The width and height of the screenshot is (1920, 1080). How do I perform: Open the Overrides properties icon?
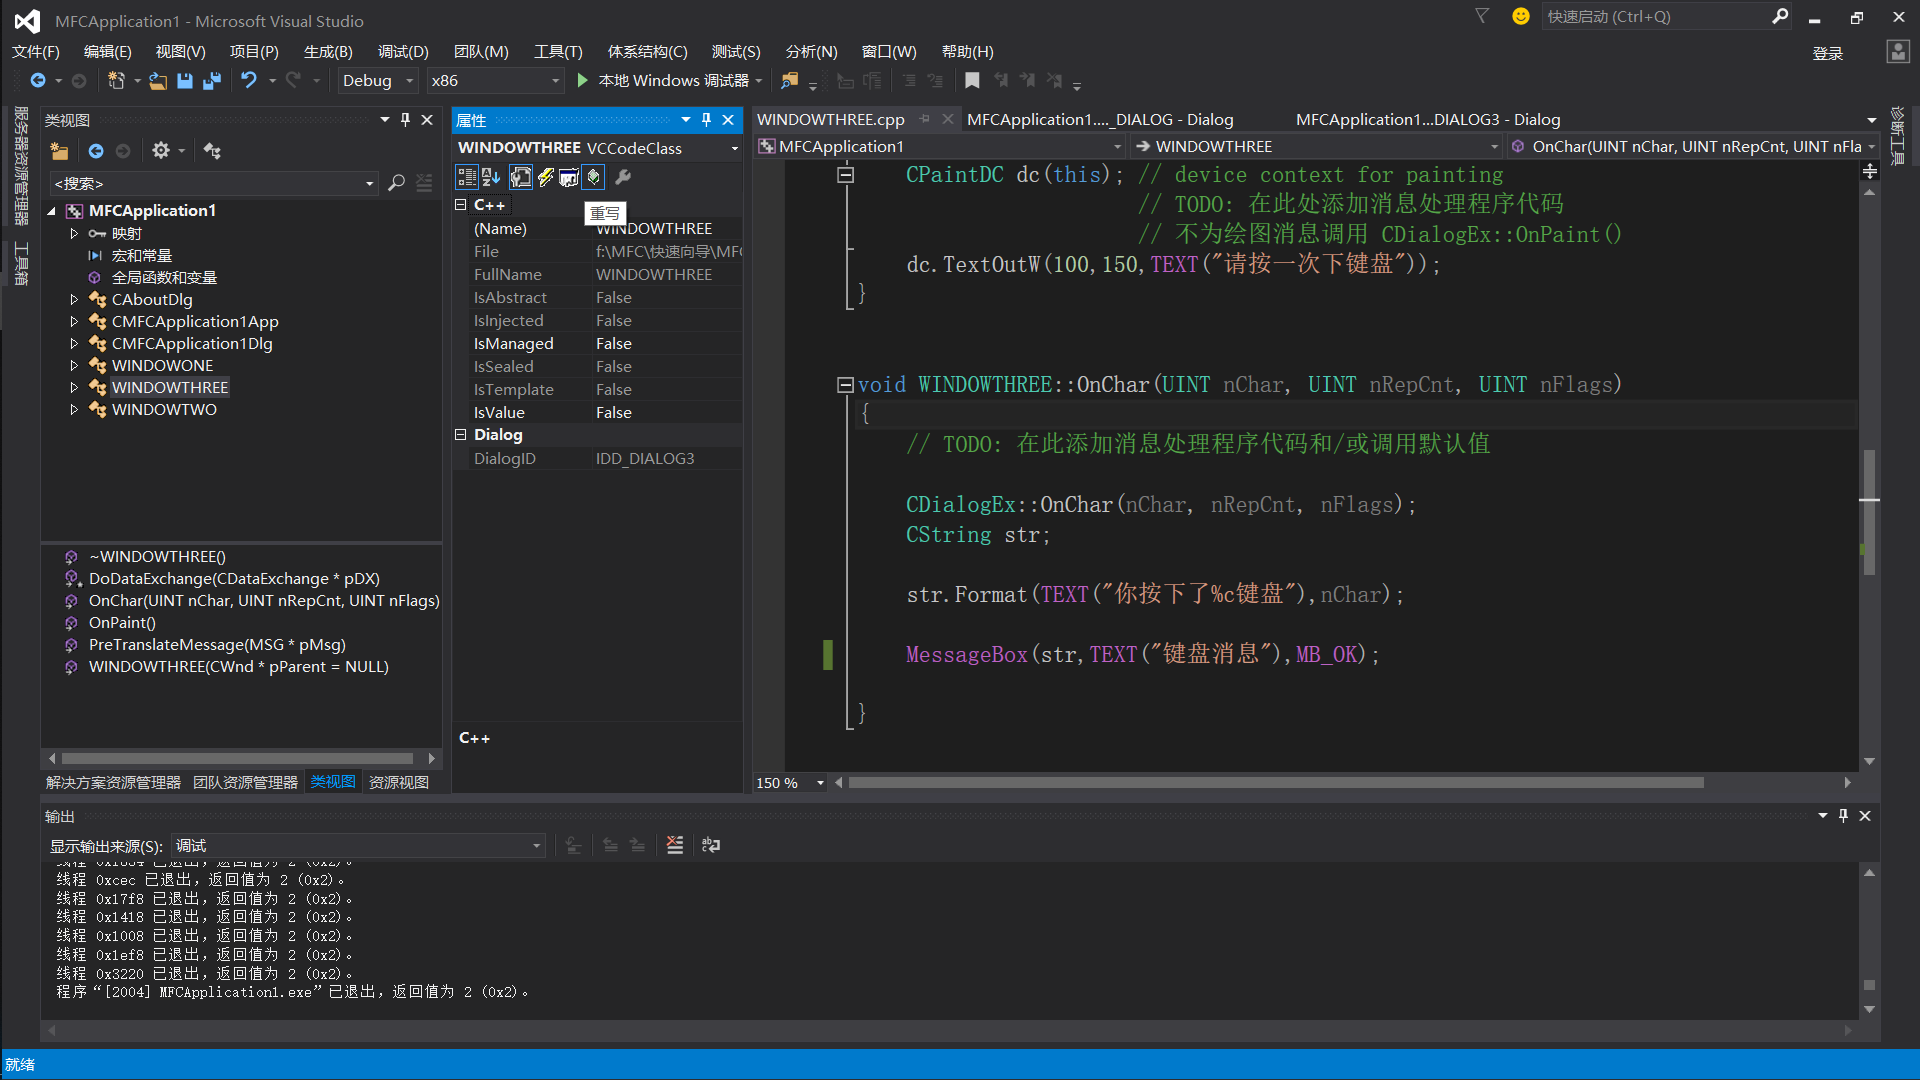(594, 177)
